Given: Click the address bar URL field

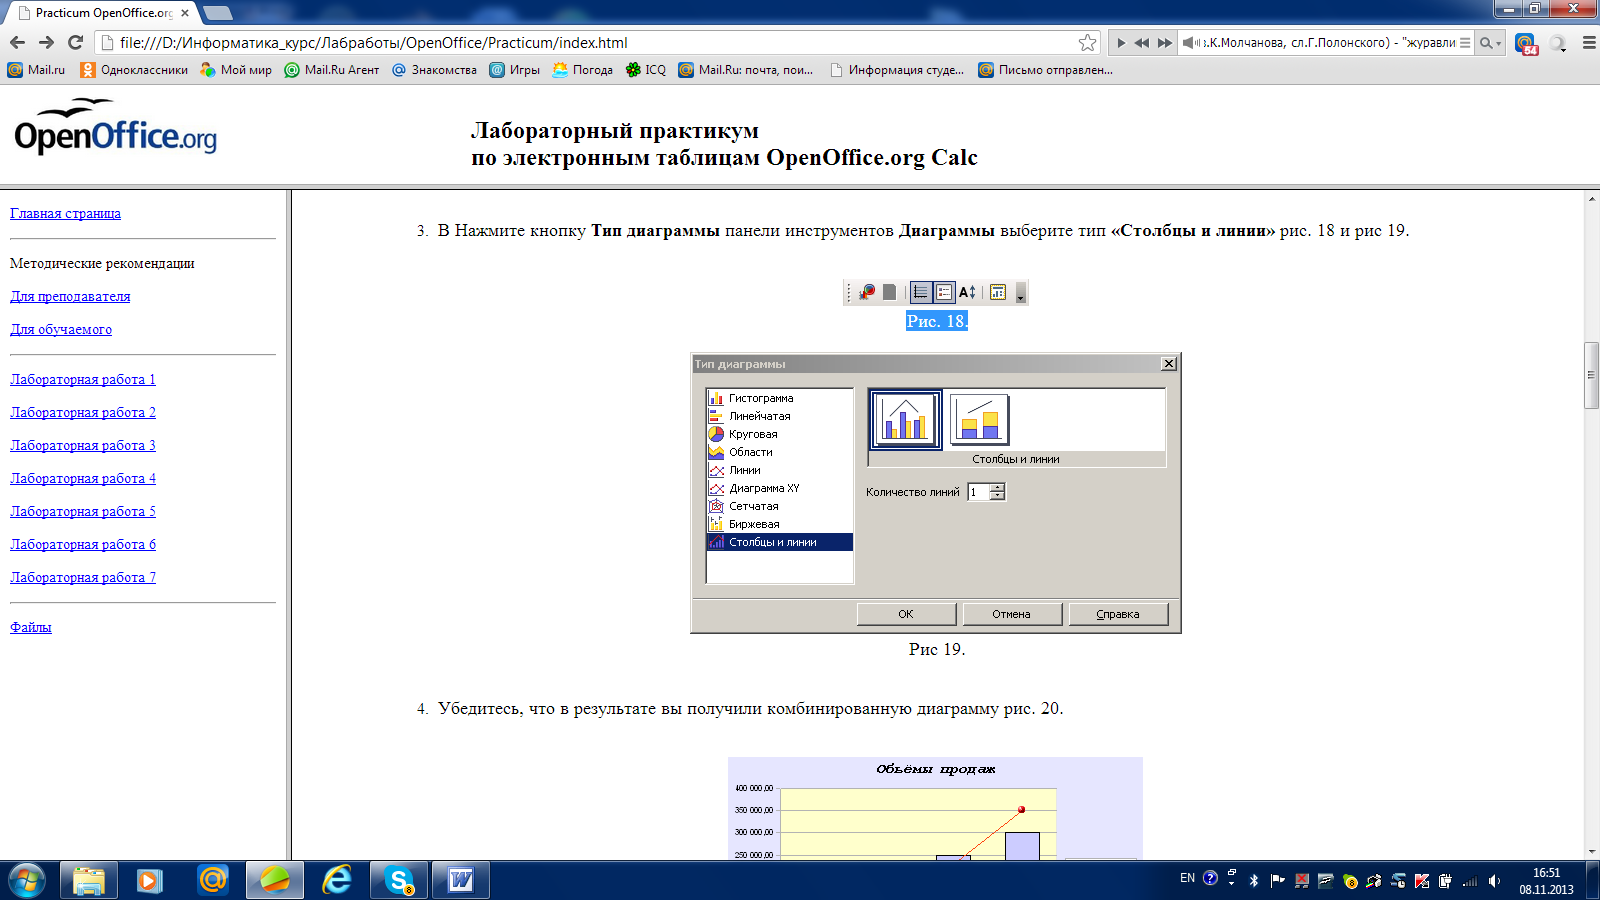Looking at the screenshot, I should coord(595,42).
